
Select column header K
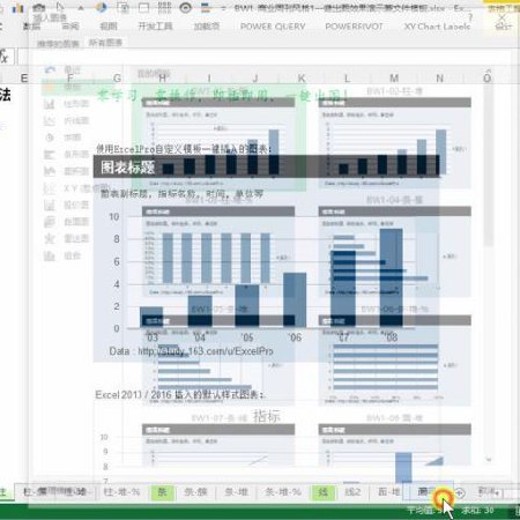301,78
